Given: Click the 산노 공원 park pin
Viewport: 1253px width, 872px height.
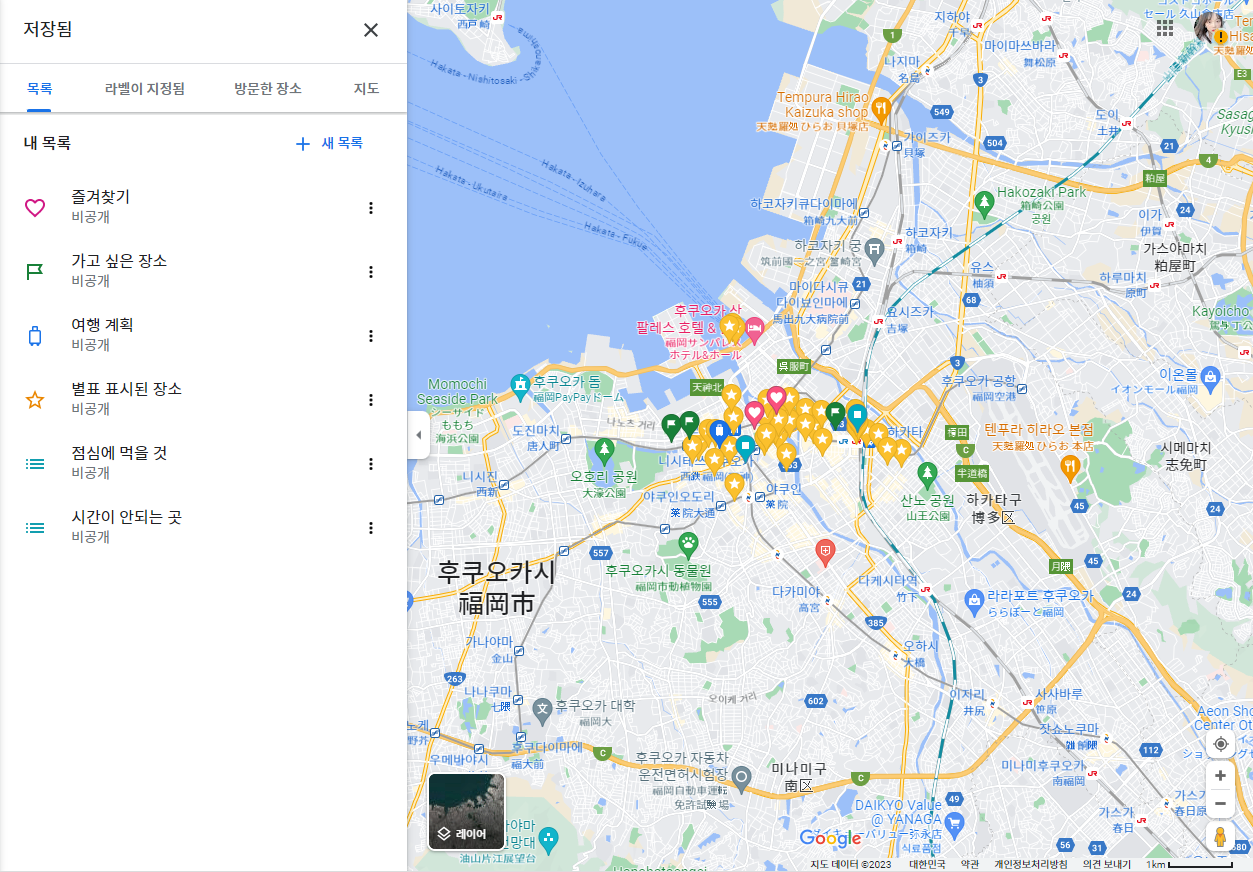Looking at the screenshot, I should (927, 472).
